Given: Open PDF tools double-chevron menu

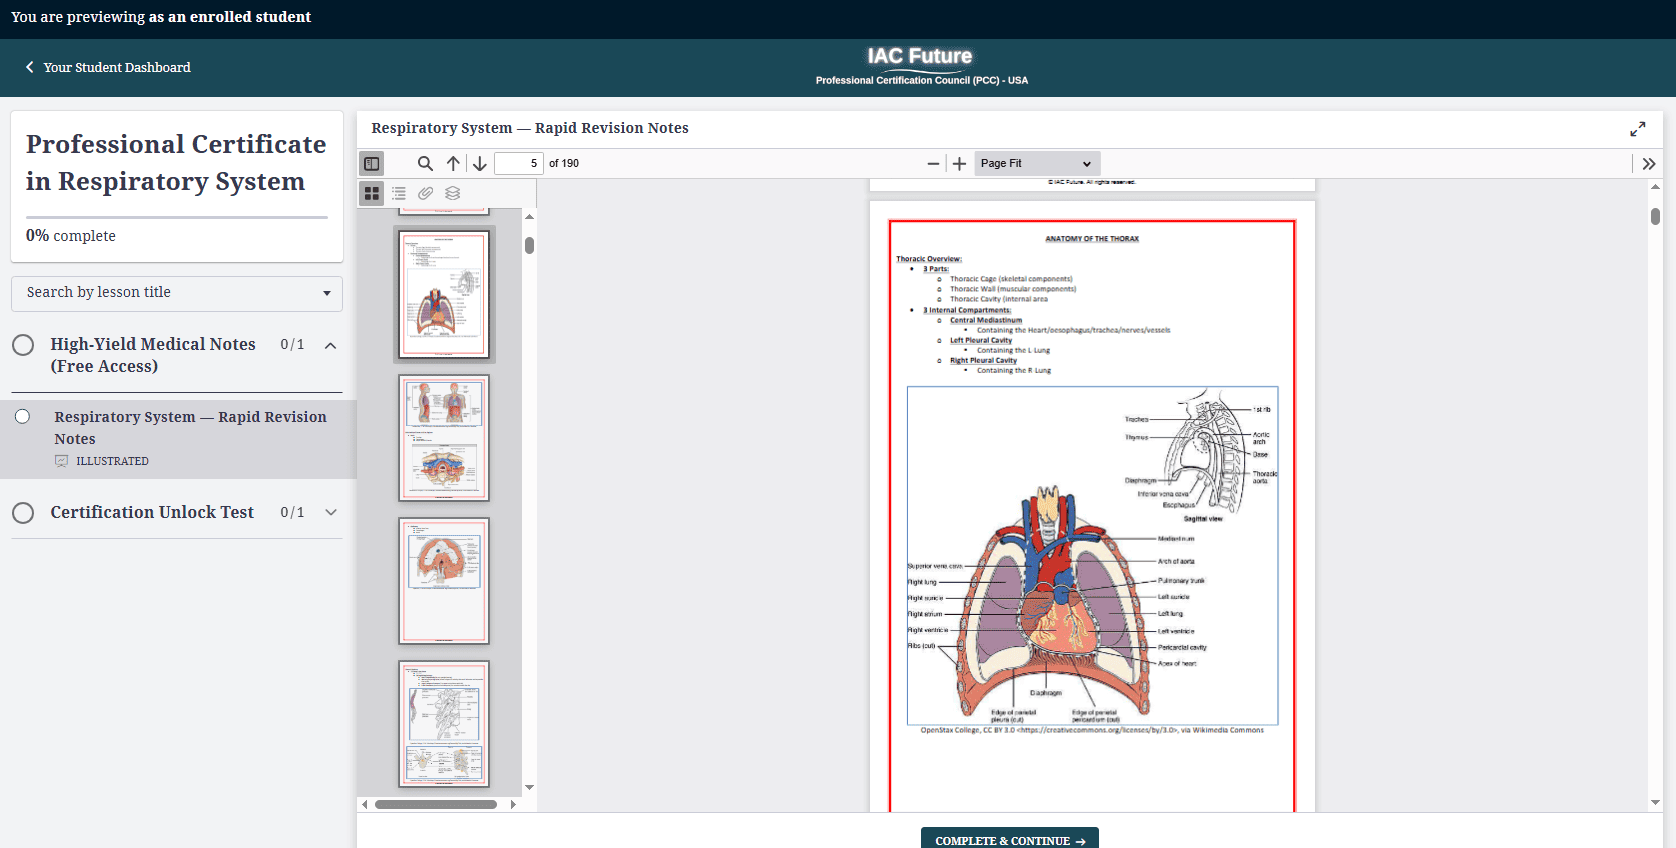Looking at the screenshot, I should [x=1649, y=163].
